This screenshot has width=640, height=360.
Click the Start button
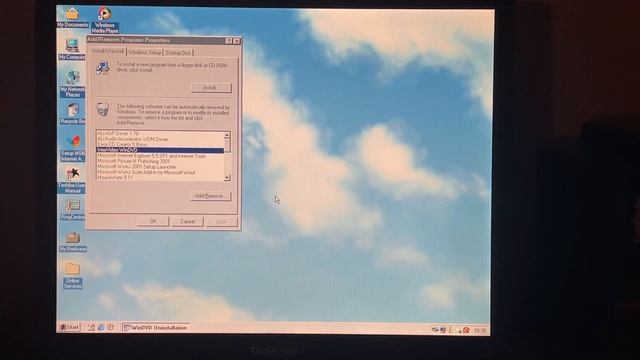point(69,327)
